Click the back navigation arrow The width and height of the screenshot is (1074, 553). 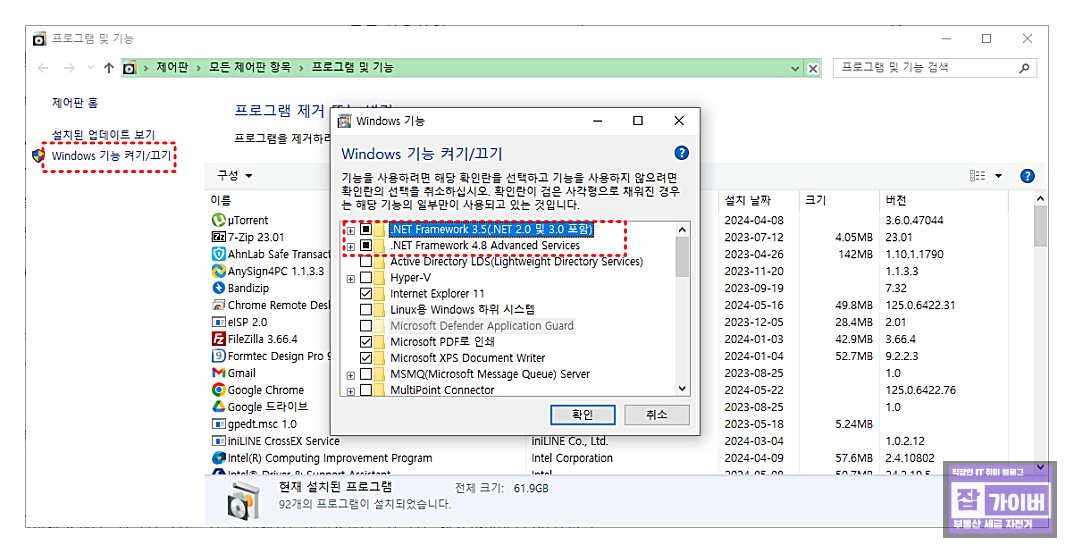click(43, 68)
